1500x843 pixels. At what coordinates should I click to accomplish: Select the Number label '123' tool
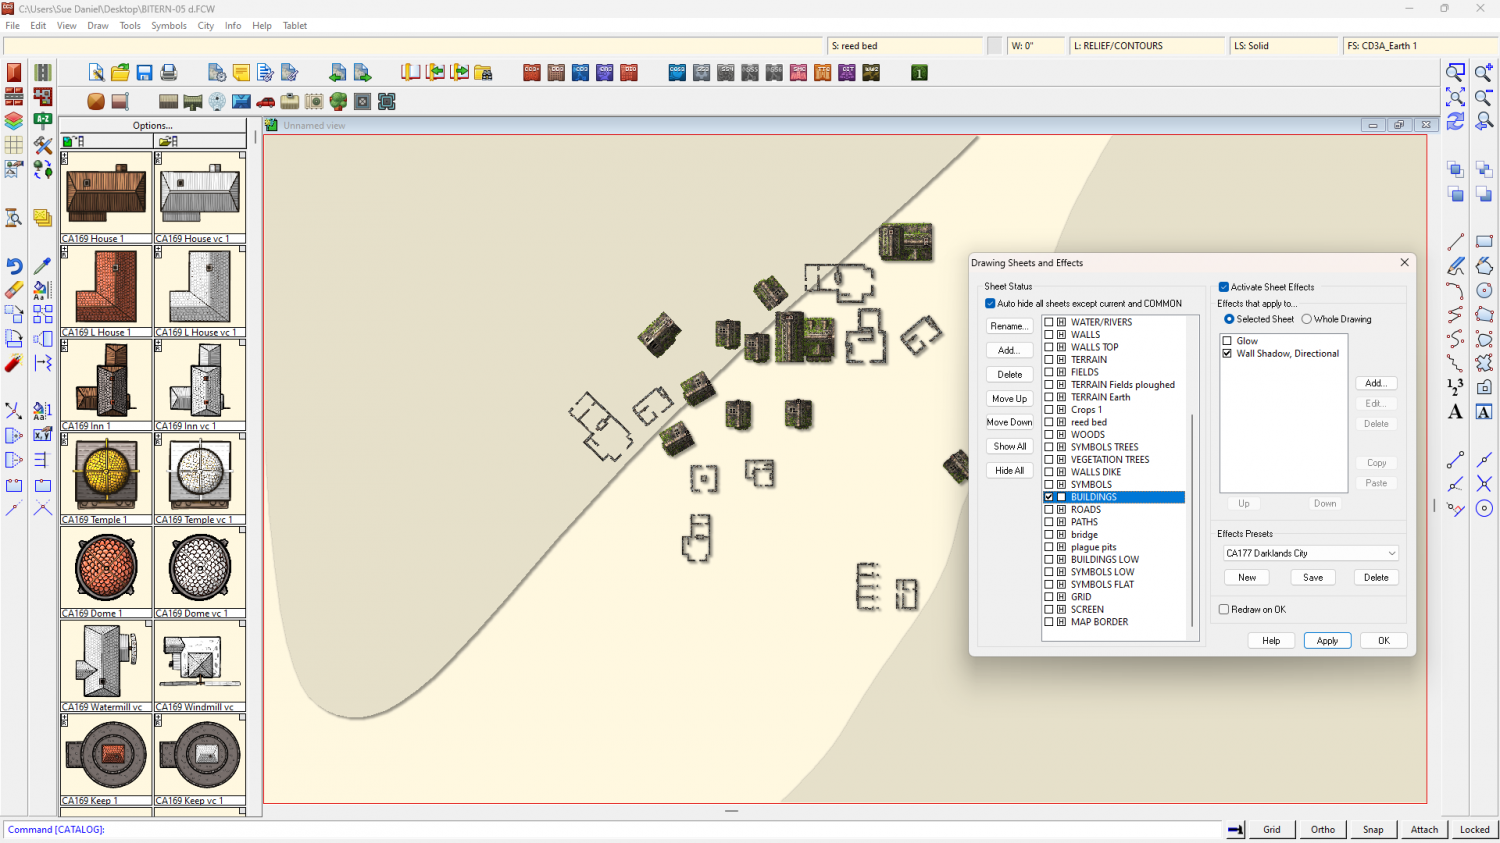click(1456, 387)
